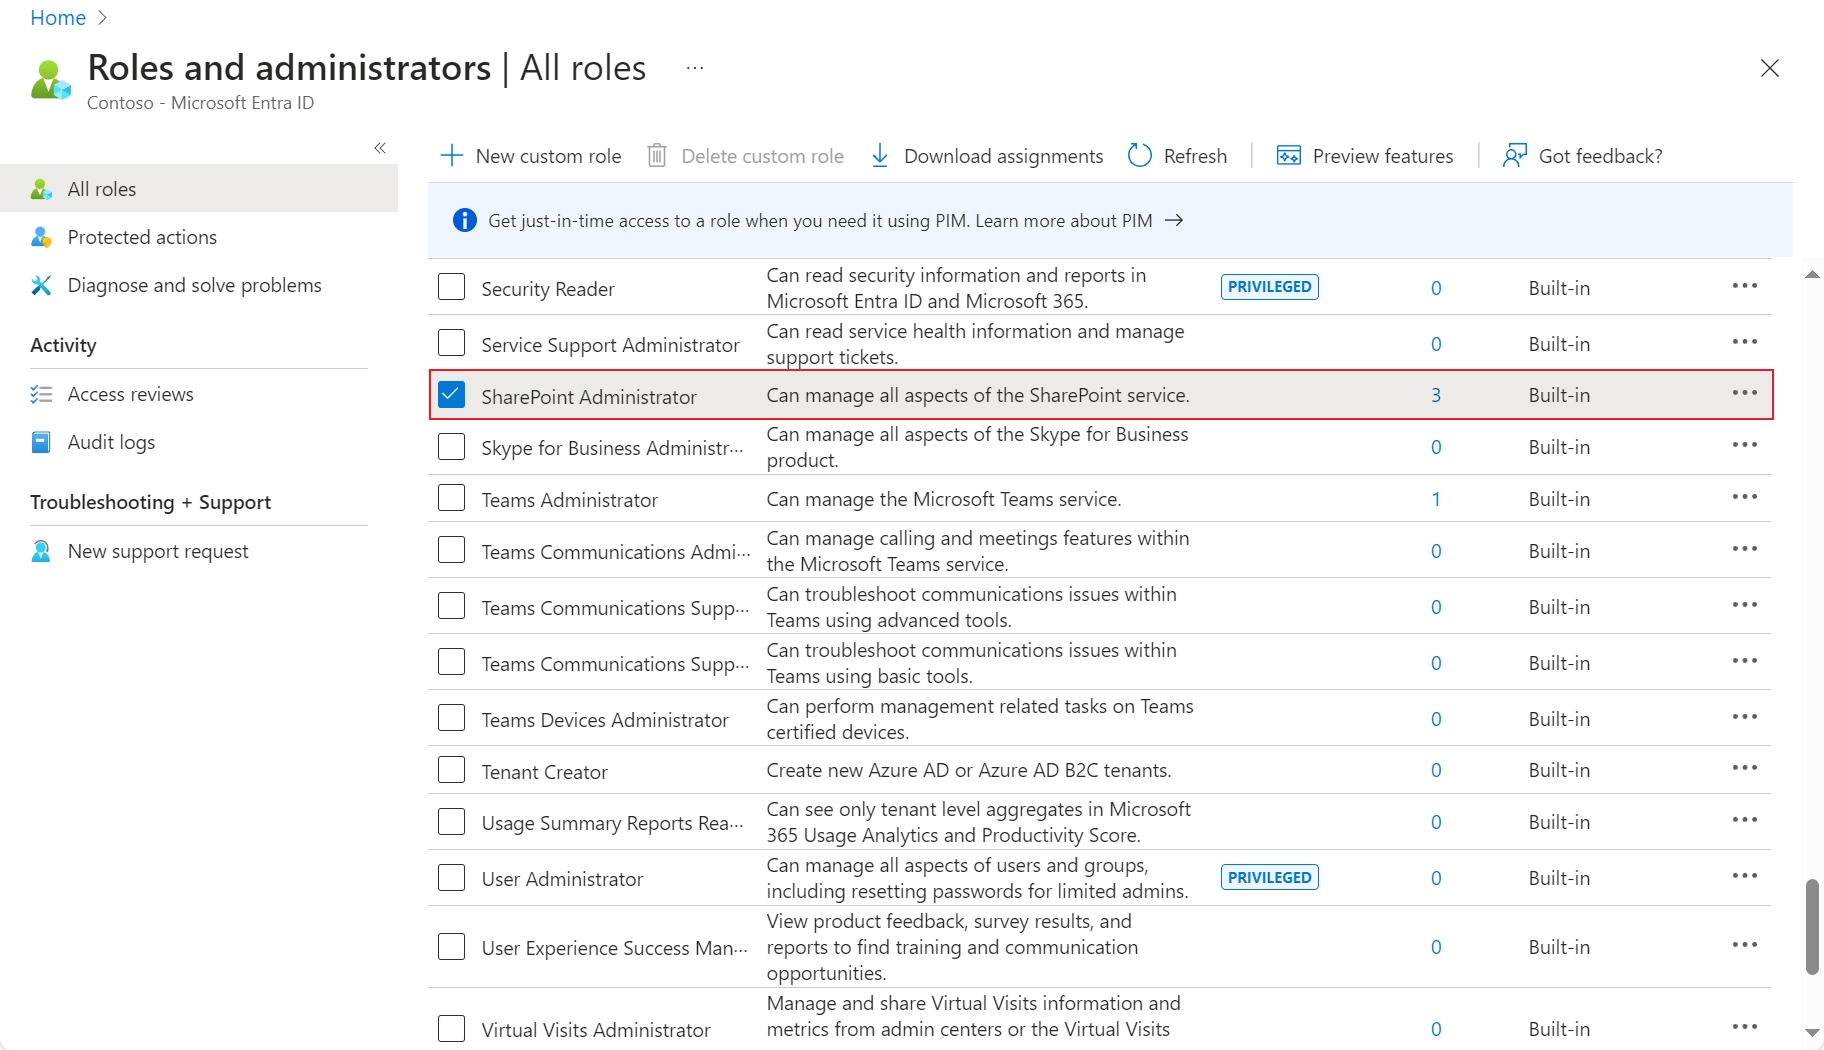Uncheck the SharePoint Administrator checkbox
The height and width of the screenshot is (1050, 1824).
[451, 394]
